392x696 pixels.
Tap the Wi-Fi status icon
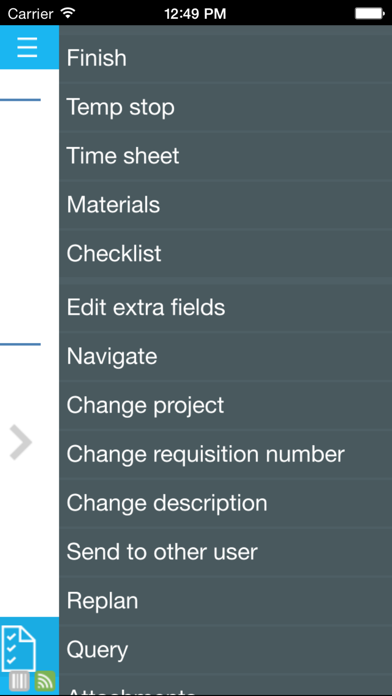pyautogui.click(x=67, y=13)
